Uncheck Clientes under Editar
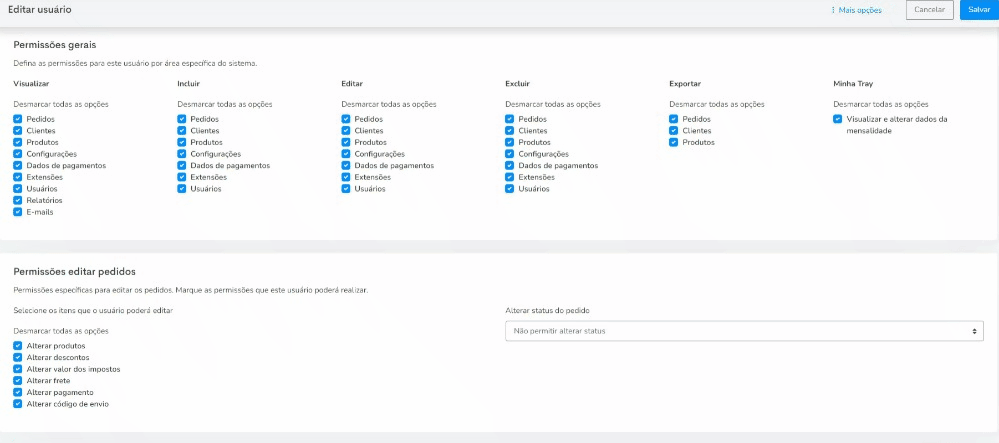 [346, 131]
